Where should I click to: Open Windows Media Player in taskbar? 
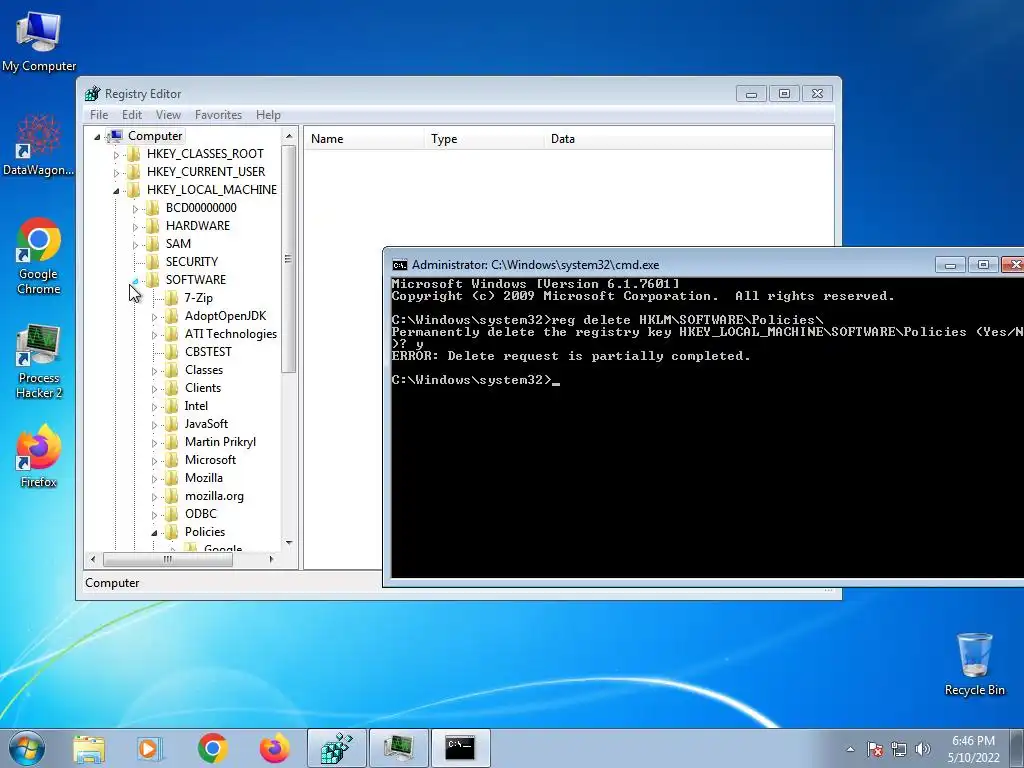click(150, 748)
